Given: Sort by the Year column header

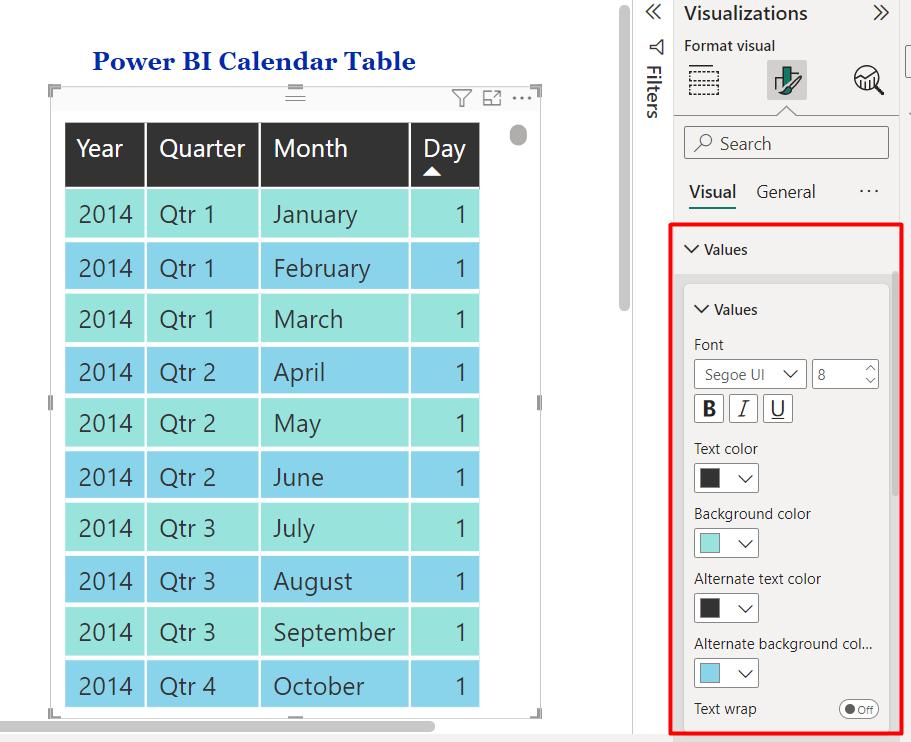Looking at the screenshot, I should tap(105, 155).
